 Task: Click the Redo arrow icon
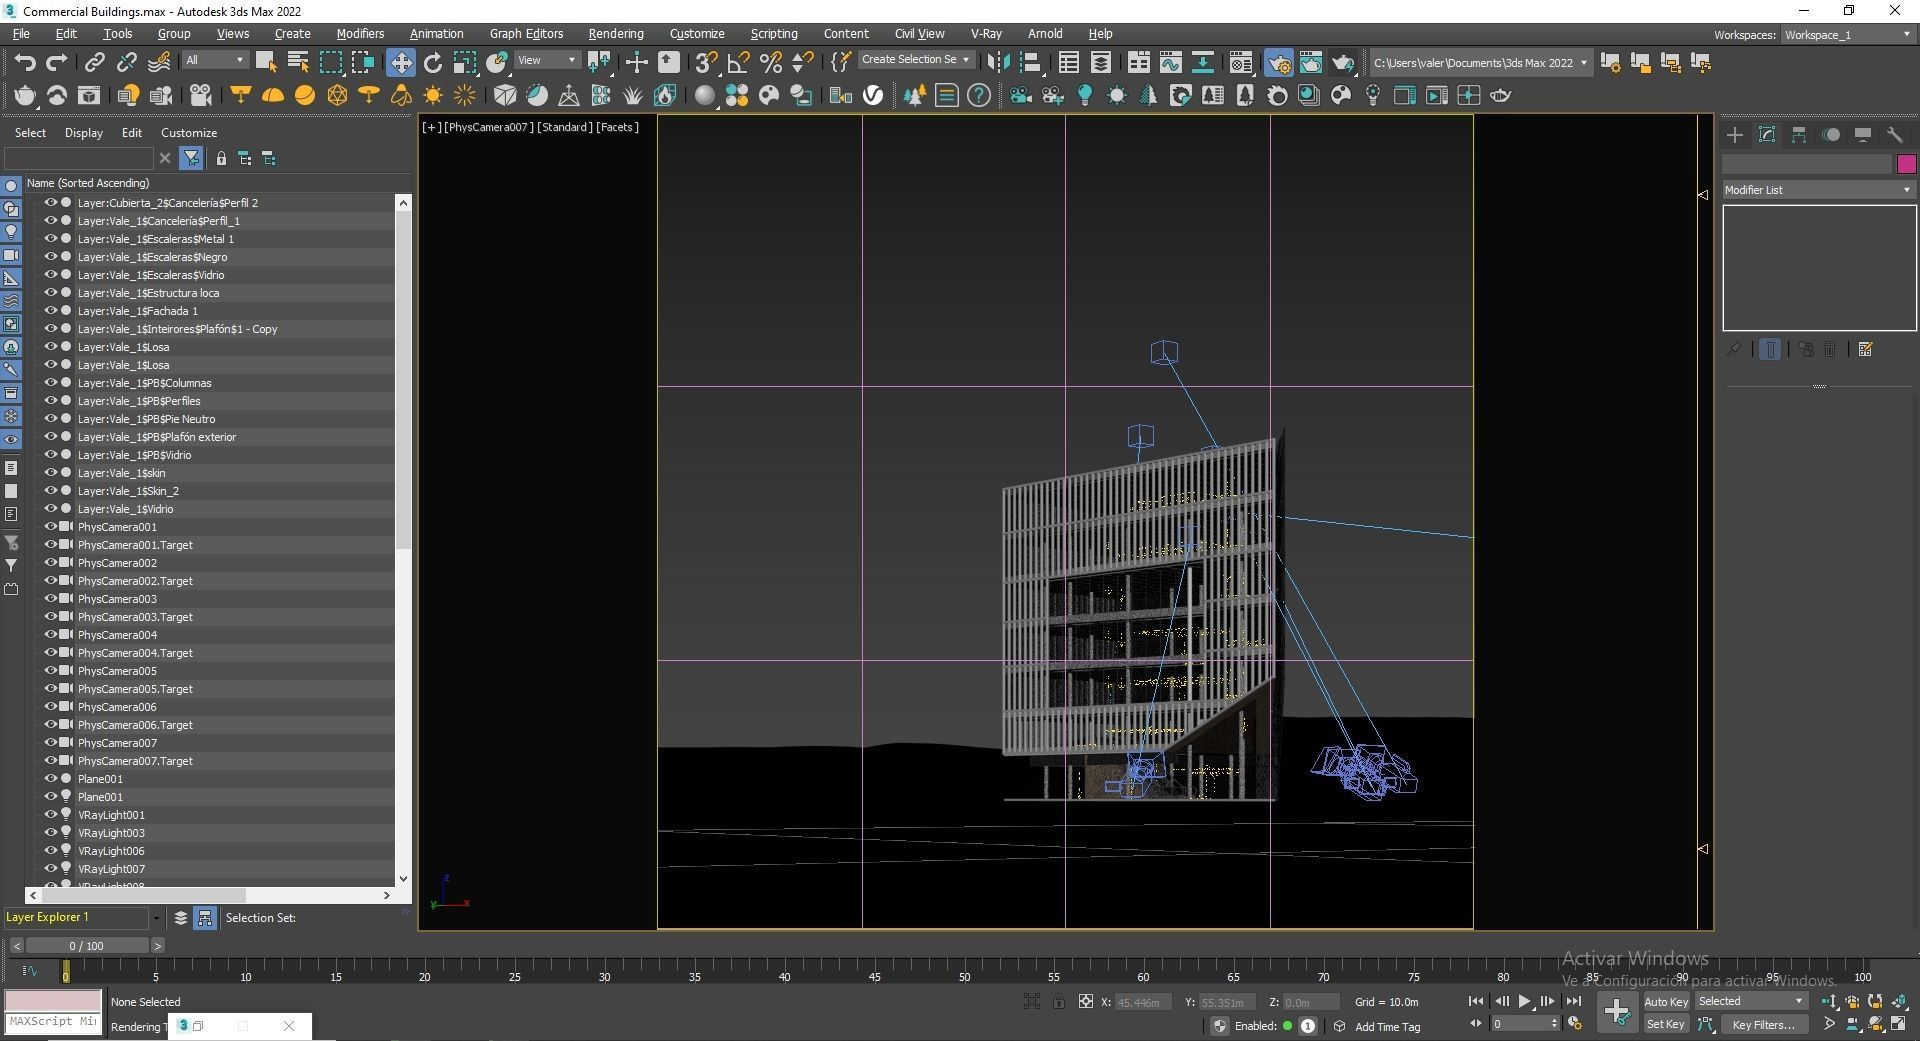click(57, 62)
